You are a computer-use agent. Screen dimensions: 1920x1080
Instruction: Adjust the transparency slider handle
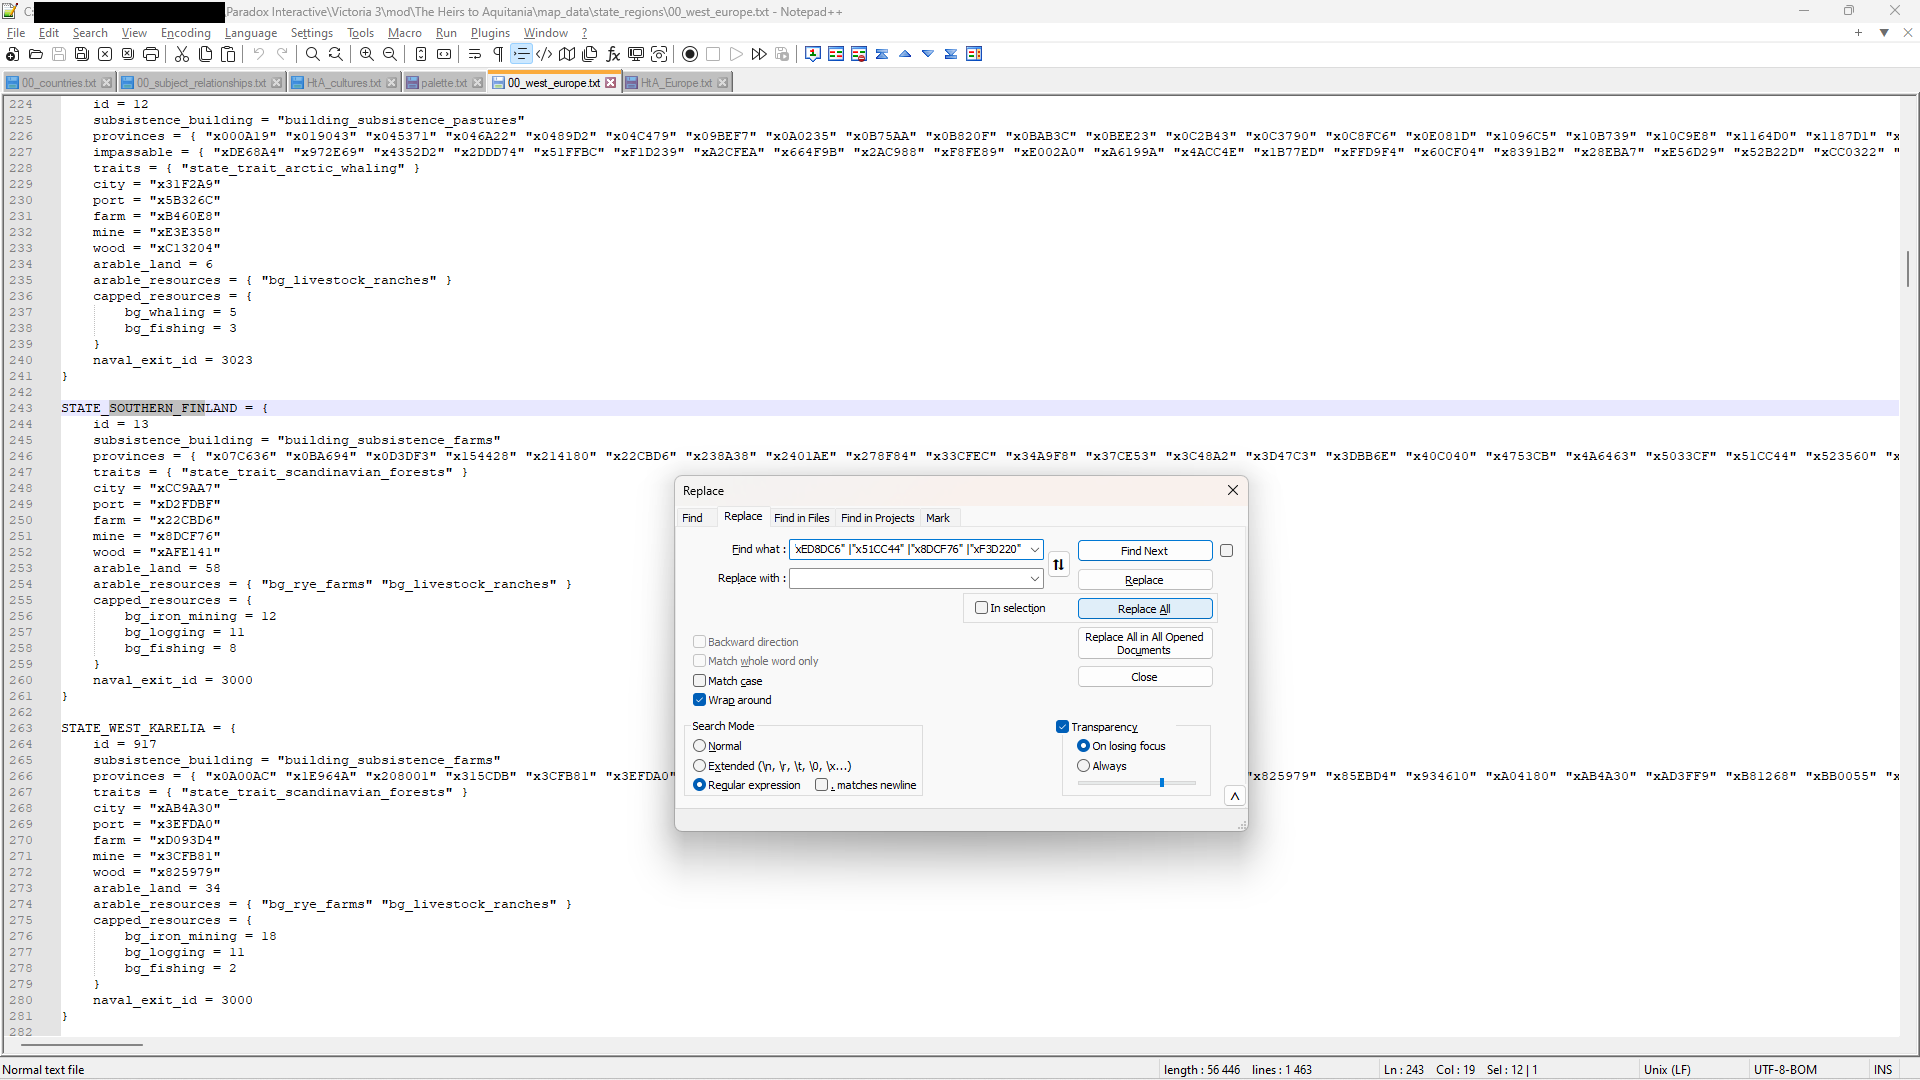1162,783
